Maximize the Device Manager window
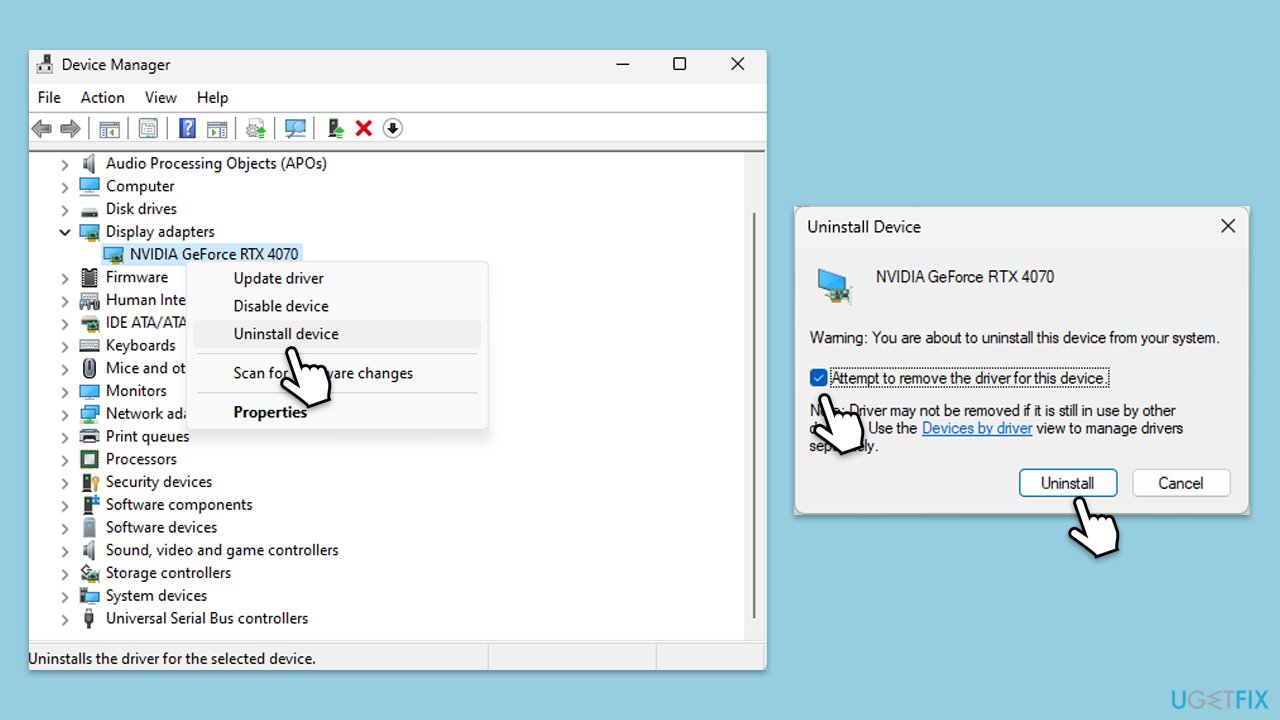The width and height of the screenshot is (1280, 720). (680, 64)
